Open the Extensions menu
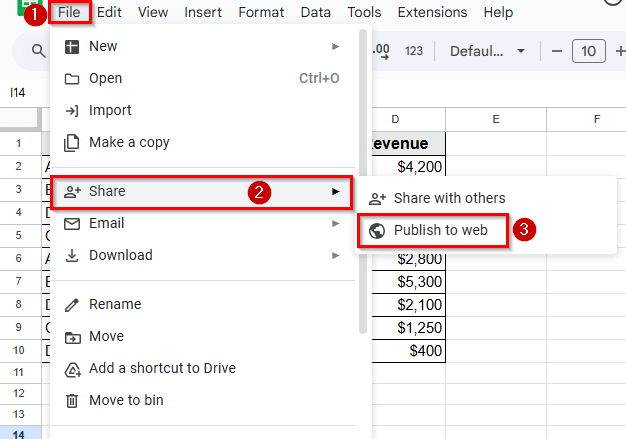The image size is (626, 439). pos(432,13)
